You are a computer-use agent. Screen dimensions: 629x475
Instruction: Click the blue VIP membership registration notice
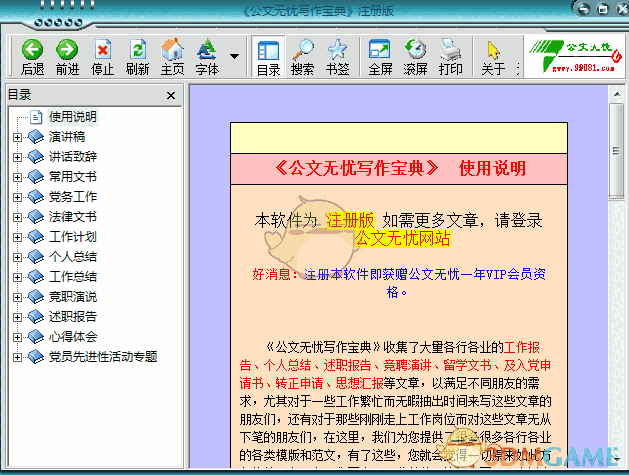[425, 283]
